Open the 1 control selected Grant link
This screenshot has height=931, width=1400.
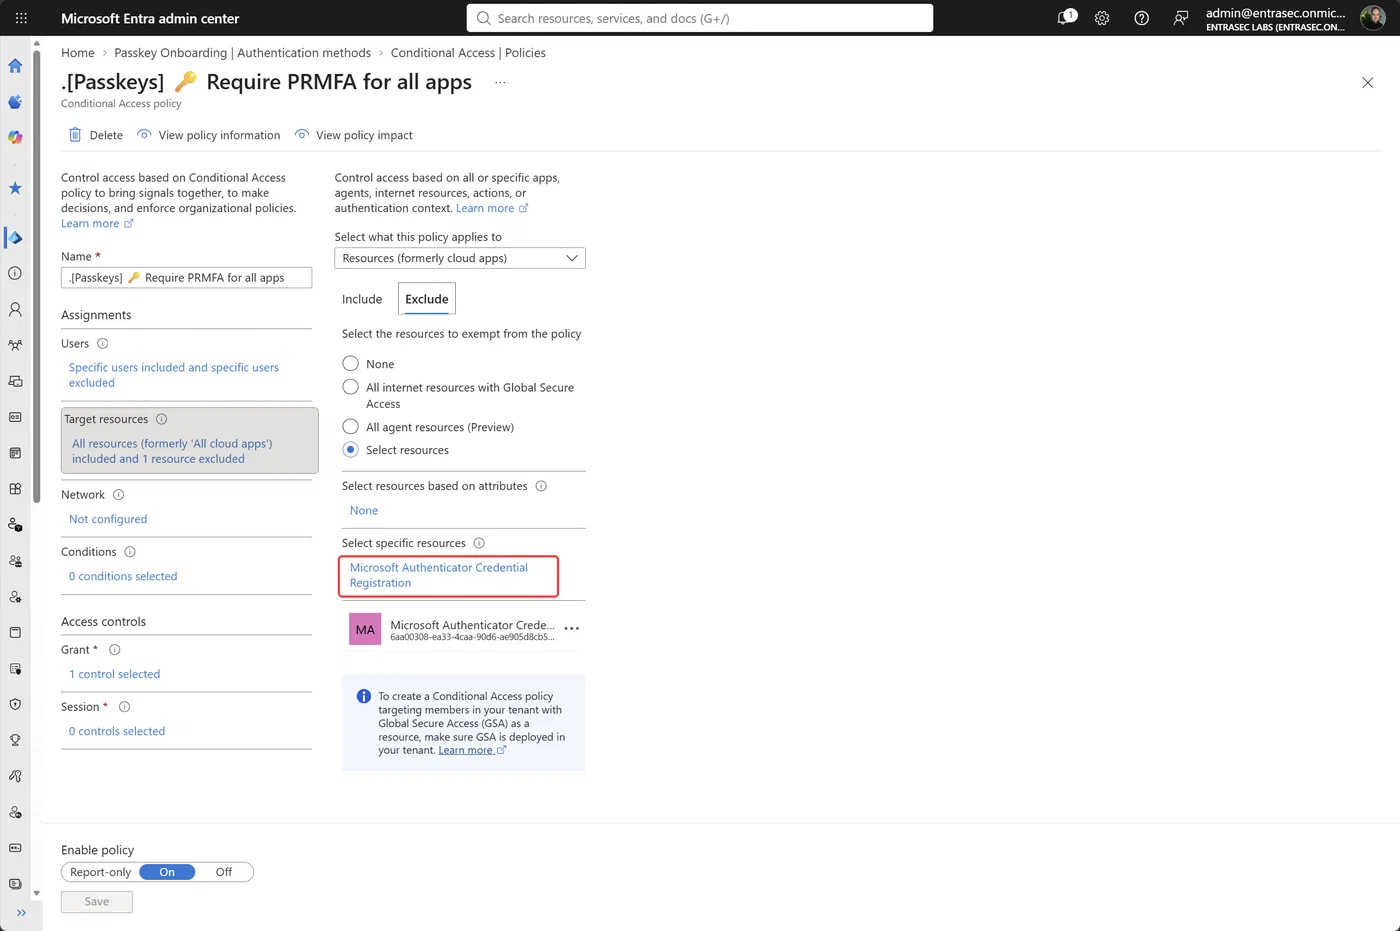click(114, 674)
